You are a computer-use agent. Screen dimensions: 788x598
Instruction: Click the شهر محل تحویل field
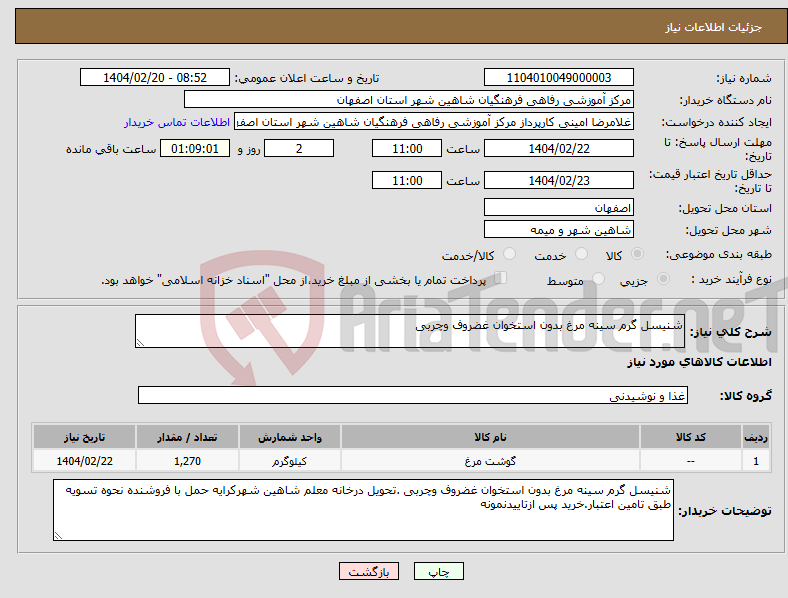558,230
